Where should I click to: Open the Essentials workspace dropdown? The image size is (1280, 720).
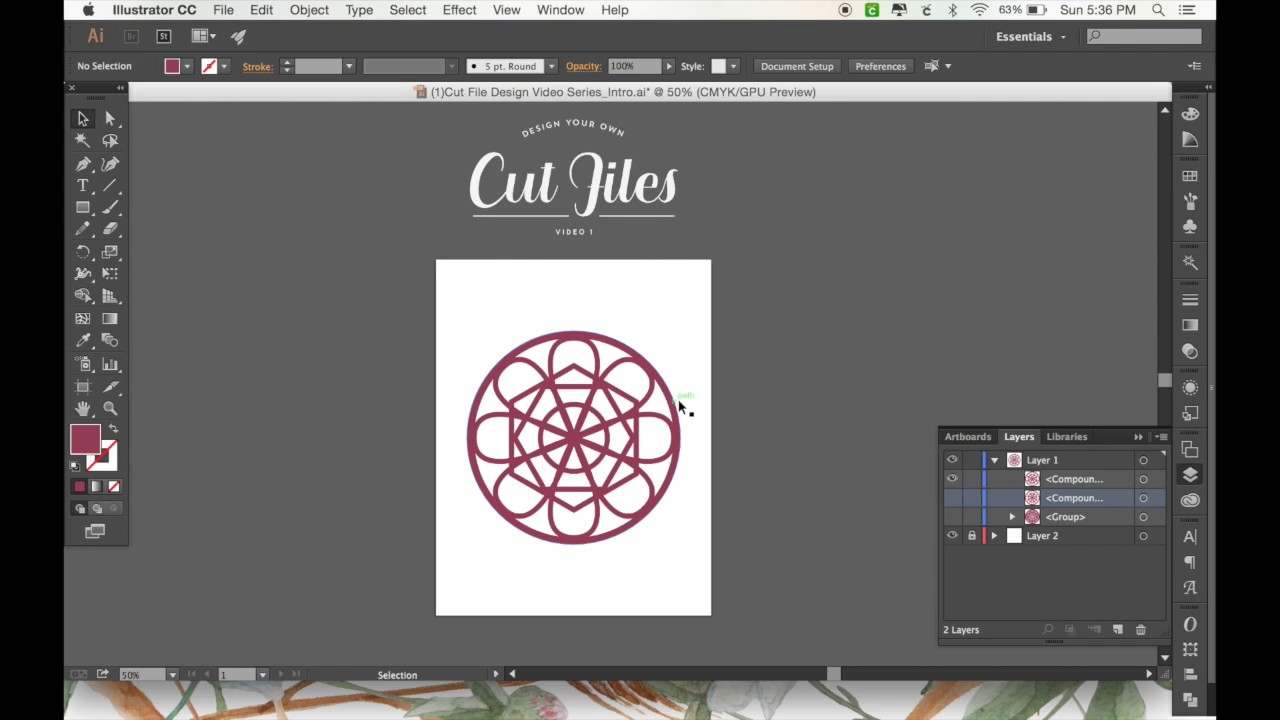pyautogui.click(x=1031, y=37)
